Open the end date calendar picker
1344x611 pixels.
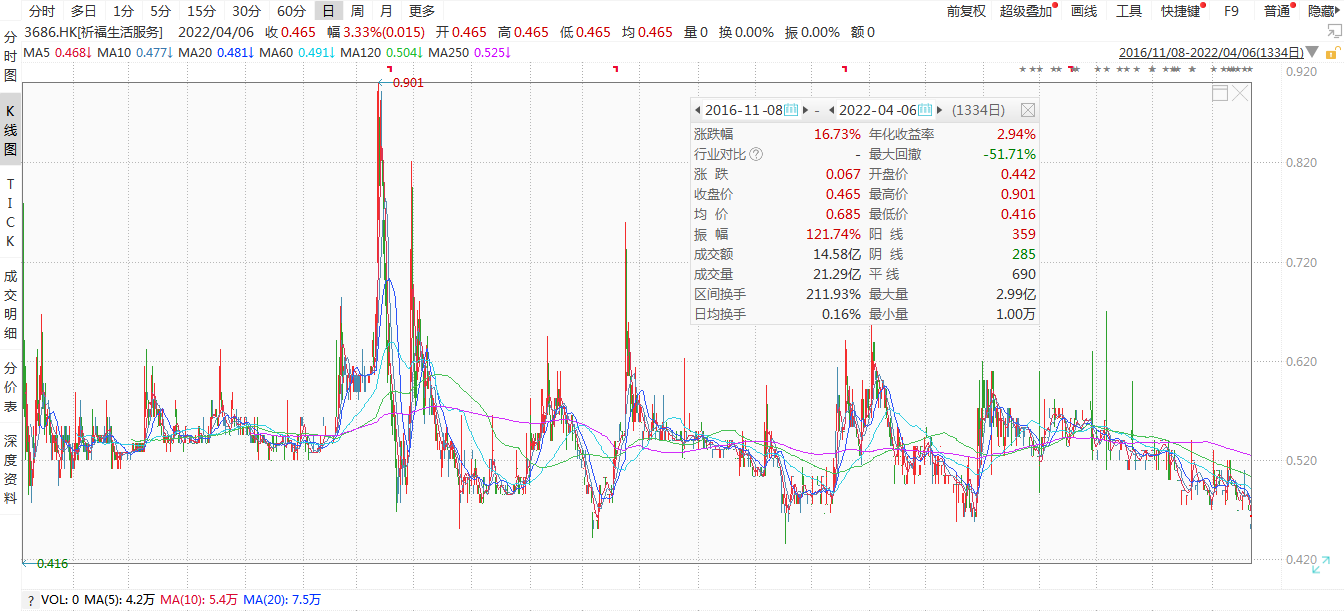[926, 110]
